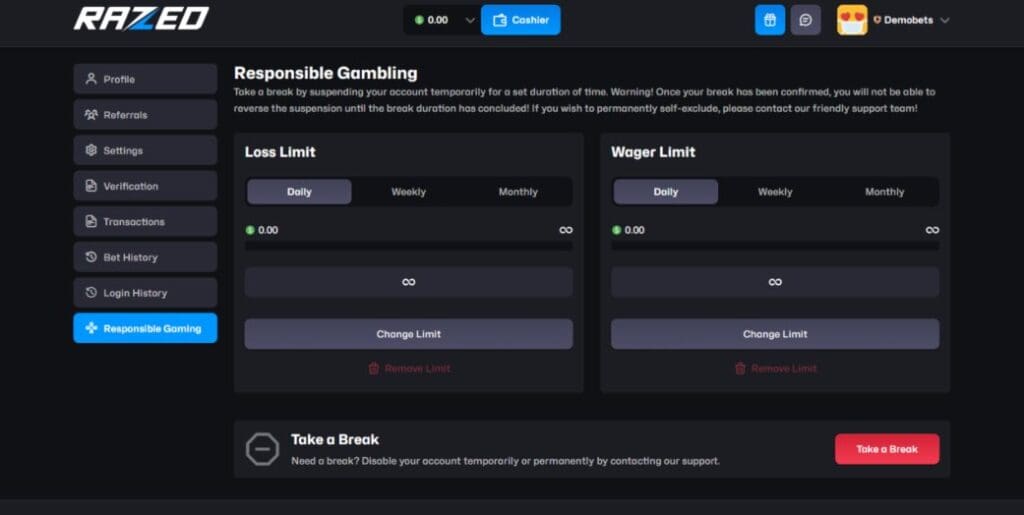The height and width of the screenshot is (515, 1024).
Task: Click the green coin balance icon
Action: tap(419, 20)
